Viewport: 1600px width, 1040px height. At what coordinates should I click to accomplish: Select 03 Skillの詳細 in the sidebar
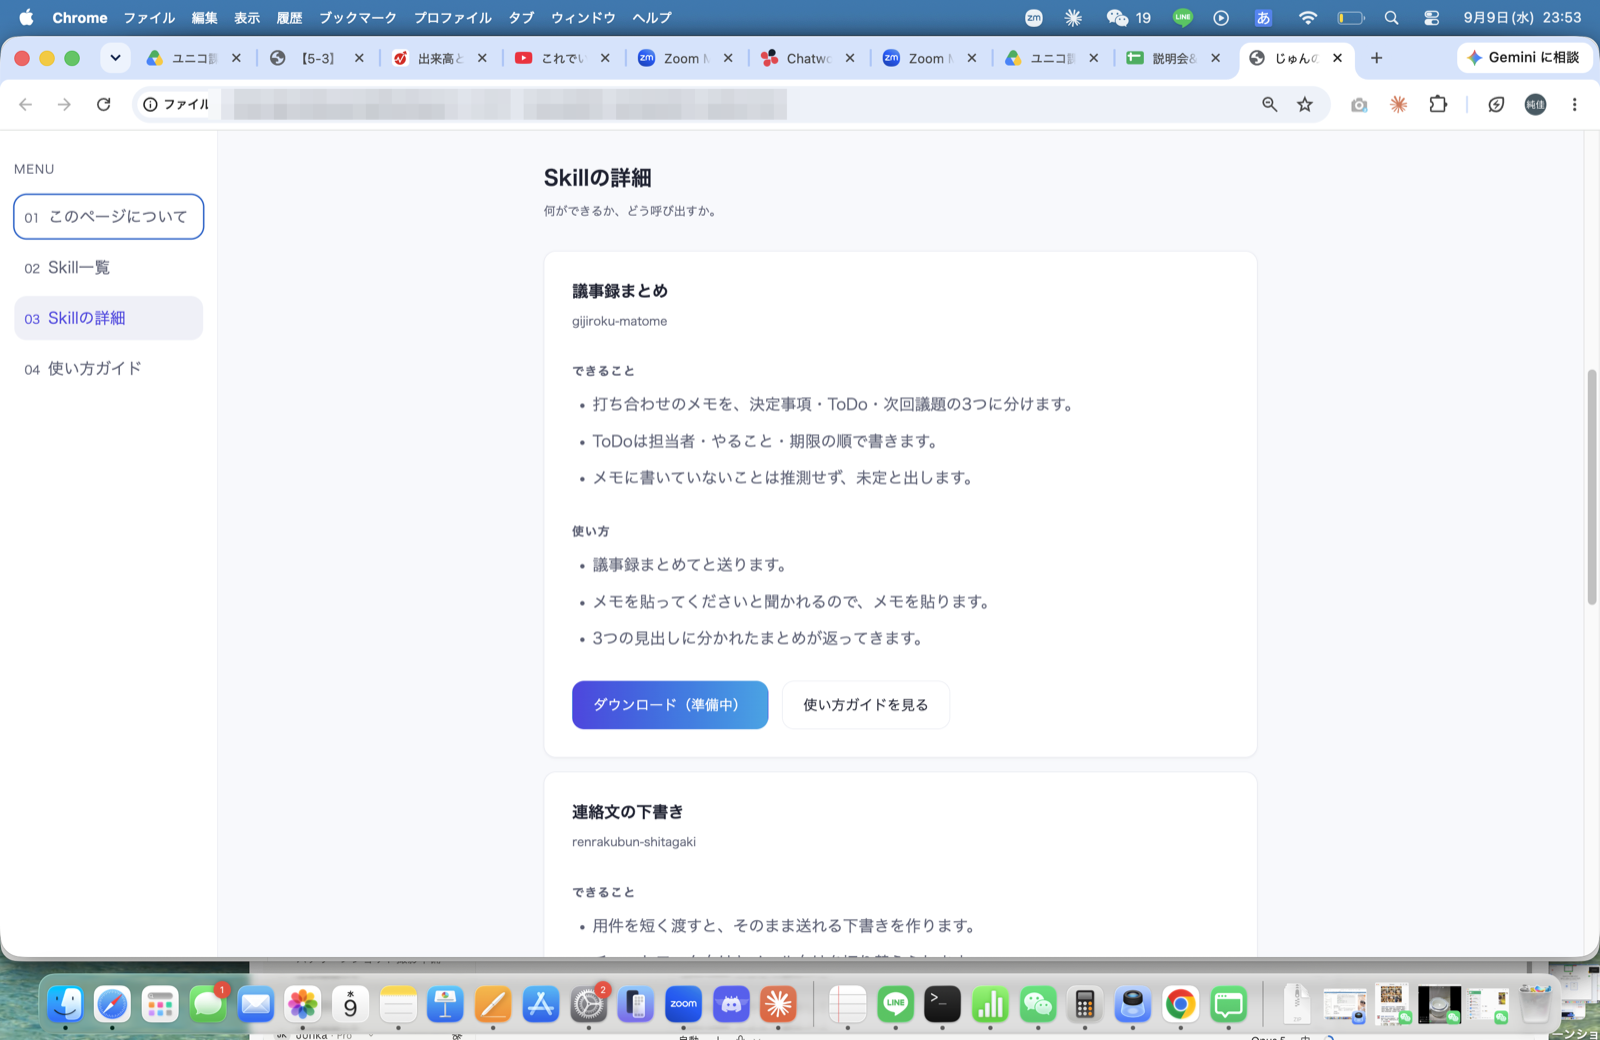[x=108, y=318]
